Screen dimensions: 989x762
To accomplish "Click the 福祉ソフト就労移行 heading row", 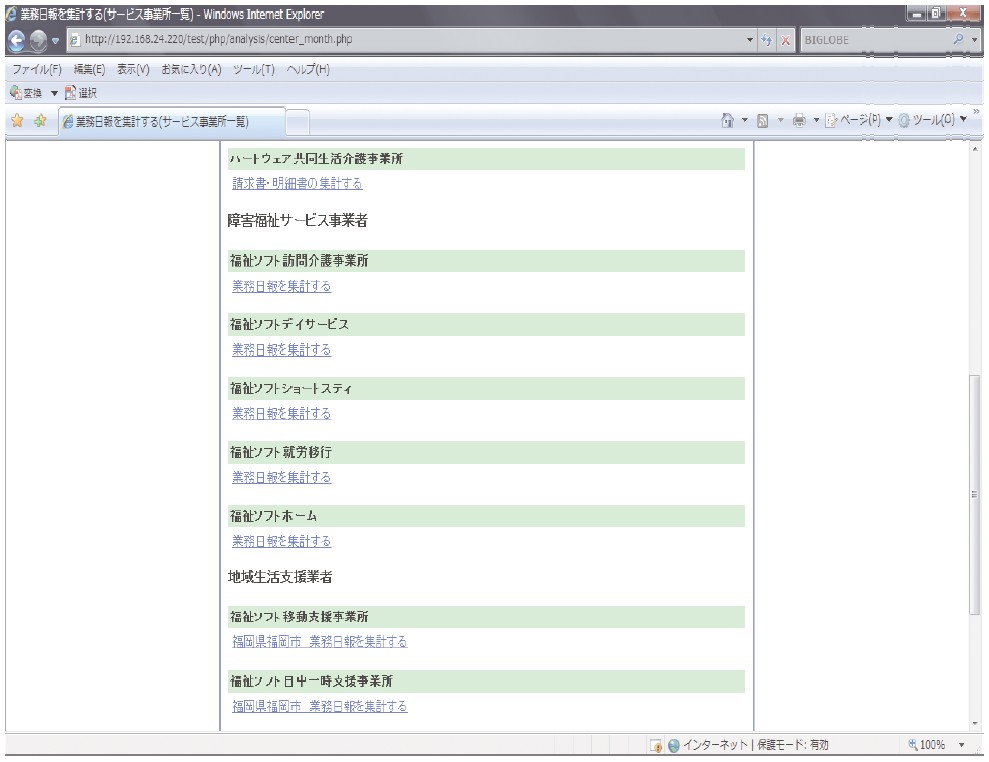I will click(486, 453).
